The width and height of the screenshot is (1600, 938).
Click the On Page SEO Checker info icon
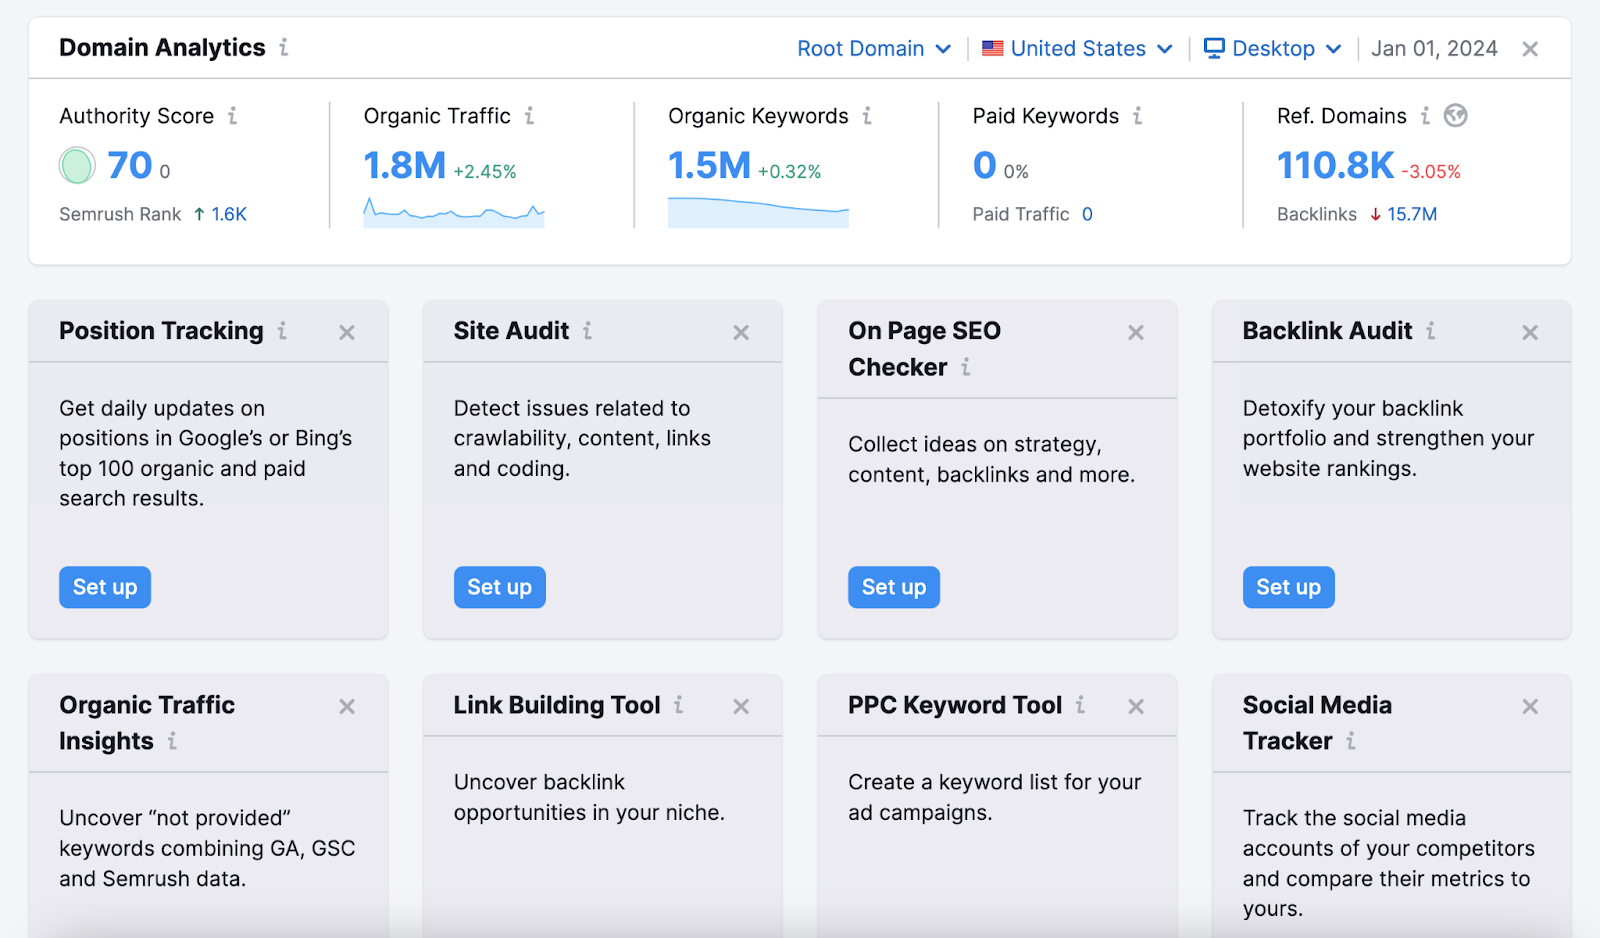965,367
